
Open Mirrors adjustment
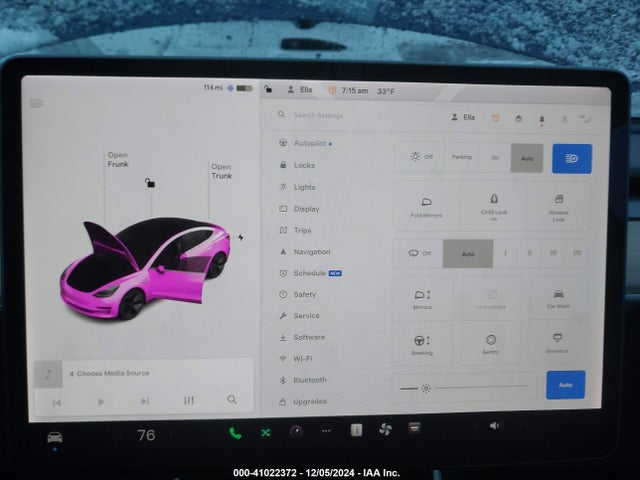tap(422, 299)
